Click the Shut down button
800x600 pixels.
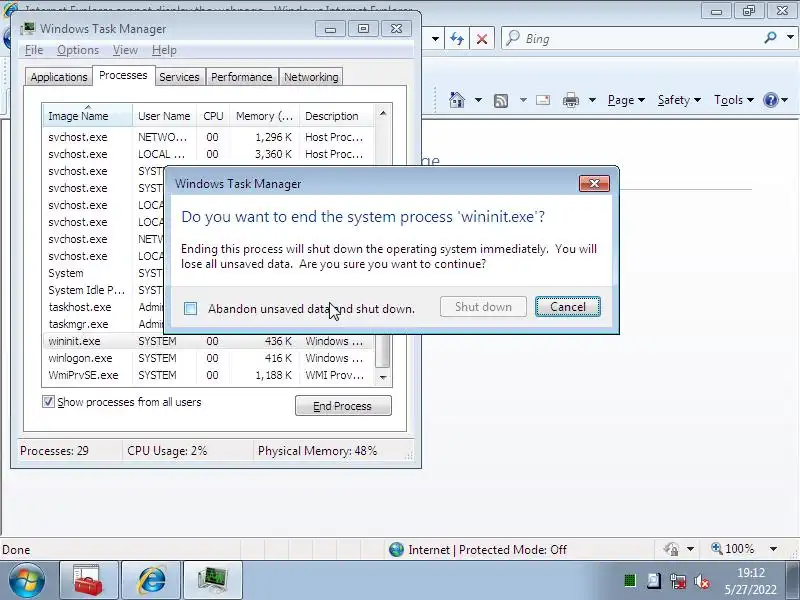coord(483,307)
